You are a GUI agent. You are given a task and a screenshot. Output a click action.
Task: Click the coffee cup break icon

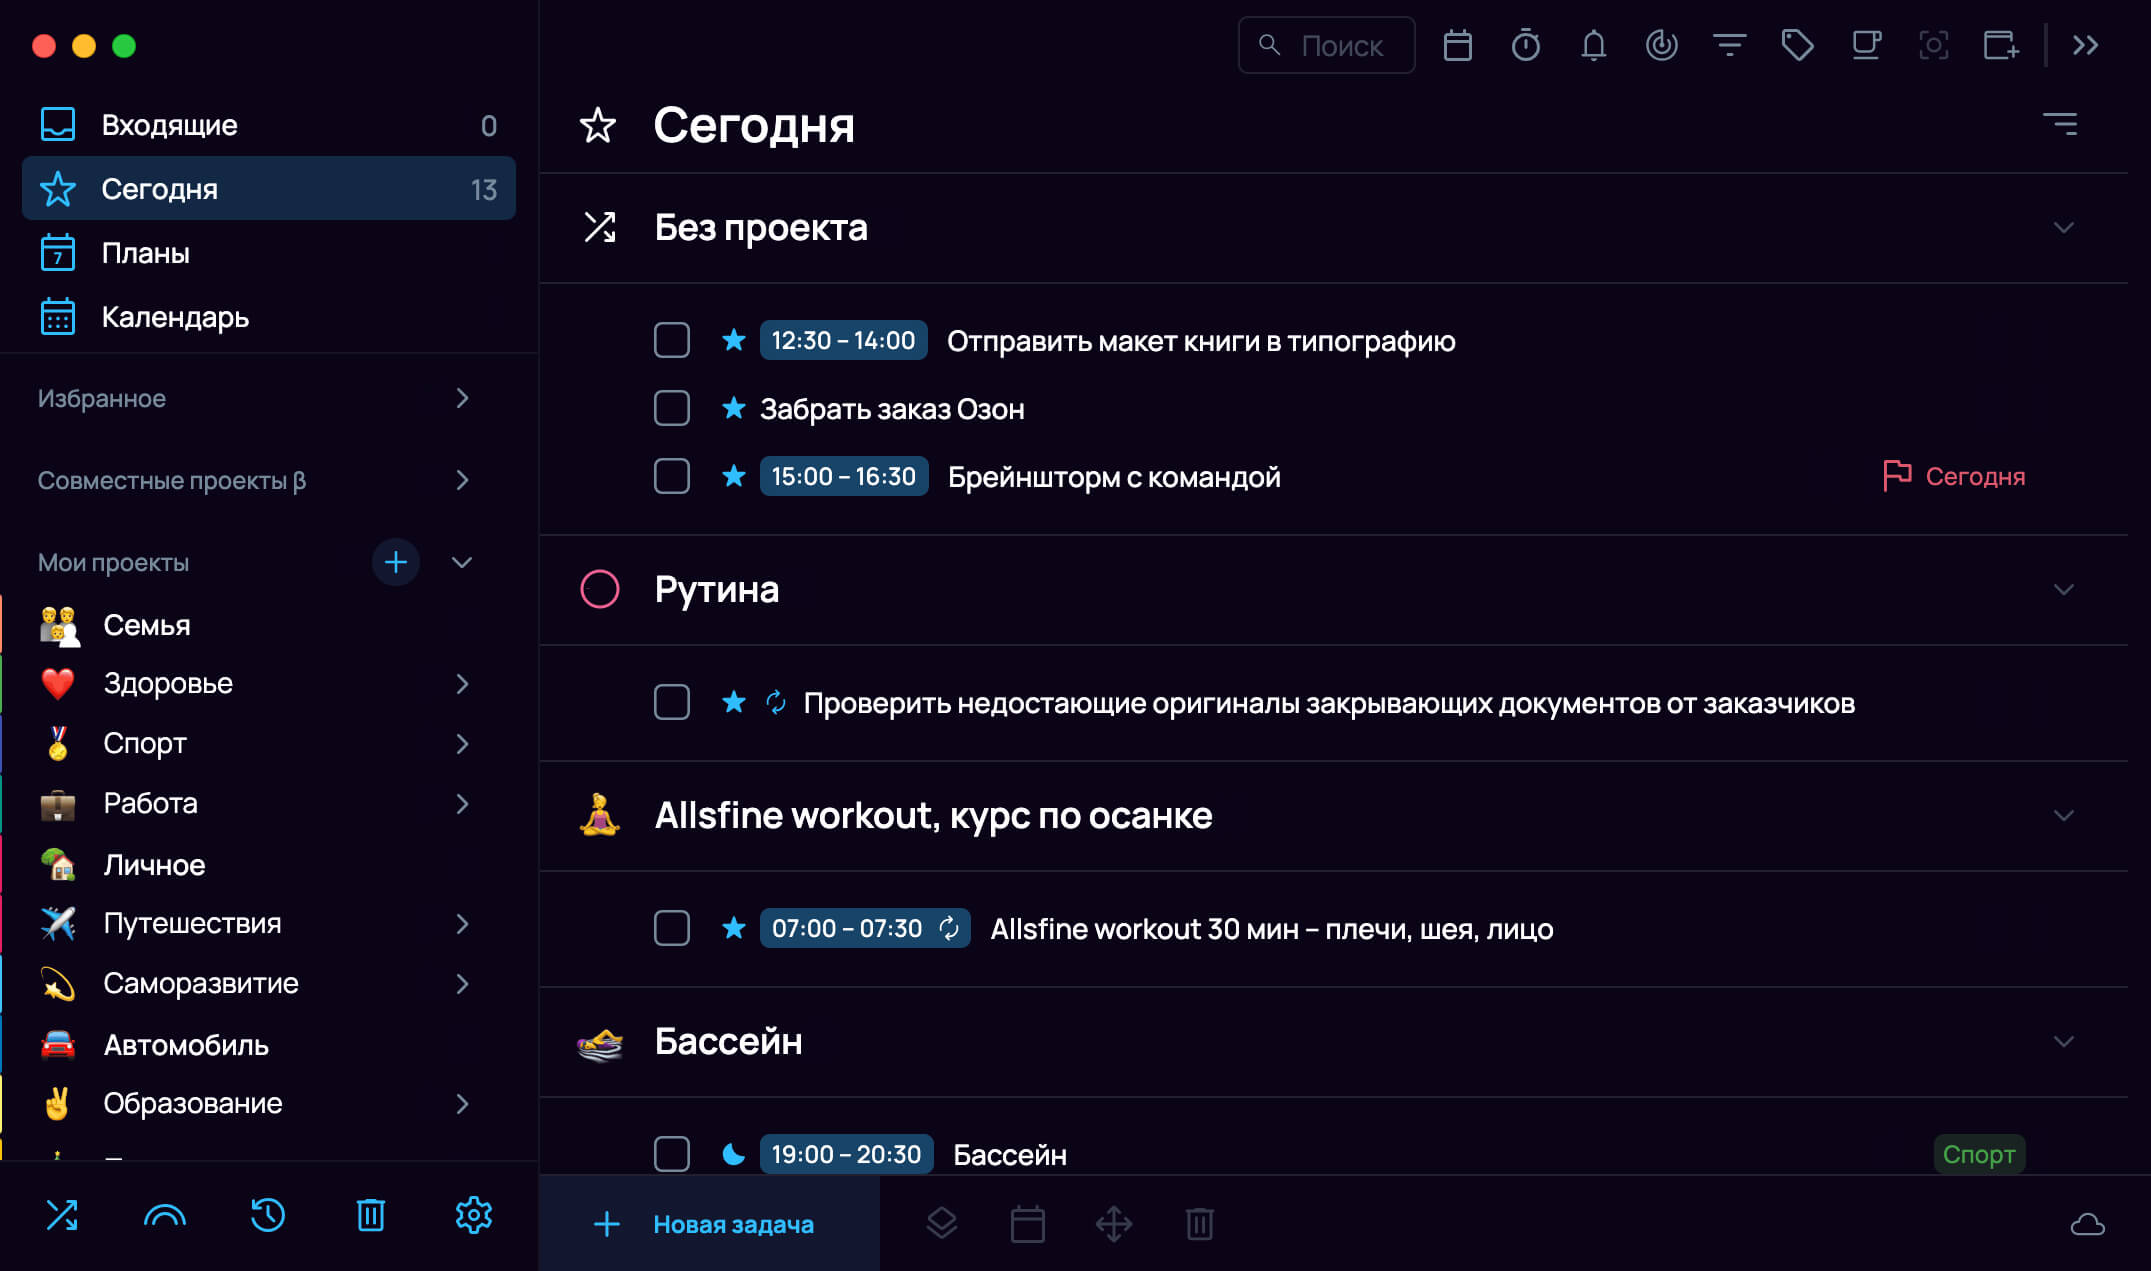(x=1865, y=45)
